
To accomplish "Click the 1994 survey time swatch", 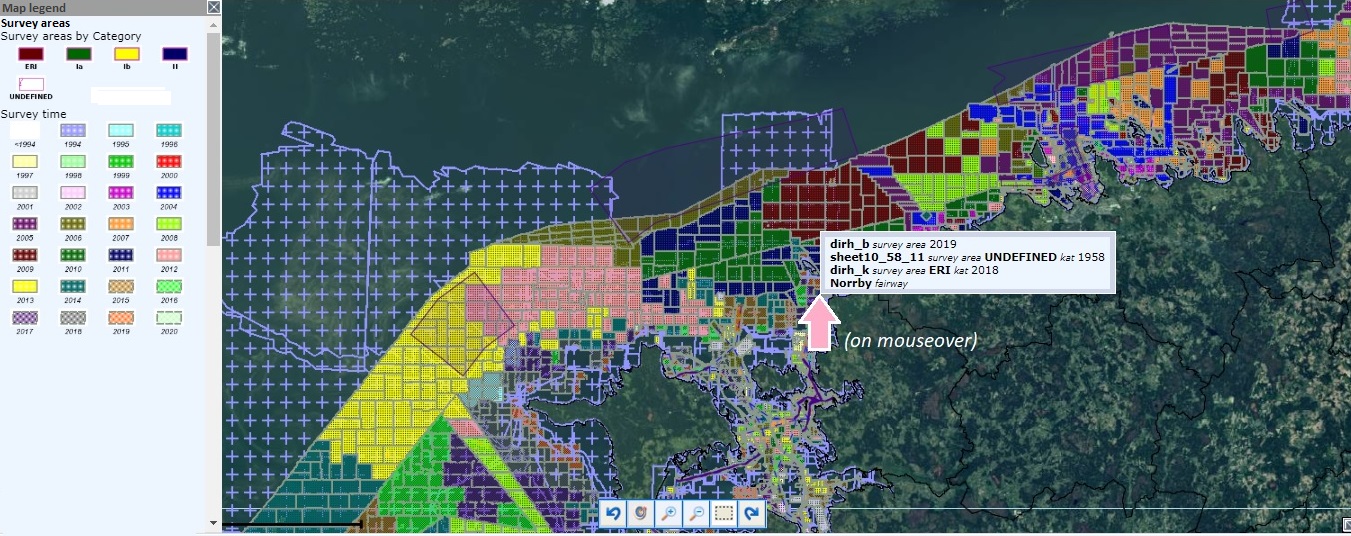I will point(73,131).
